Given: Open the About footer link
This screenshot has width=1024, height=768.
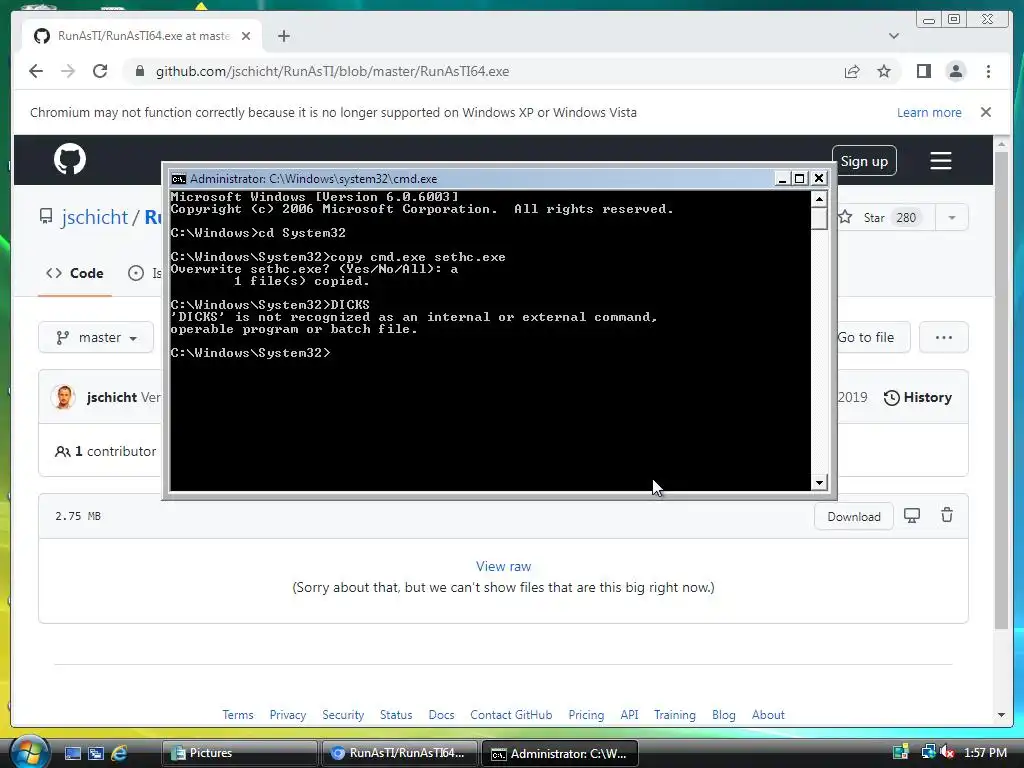Looking at the screenshot, I should coord(768,714).
